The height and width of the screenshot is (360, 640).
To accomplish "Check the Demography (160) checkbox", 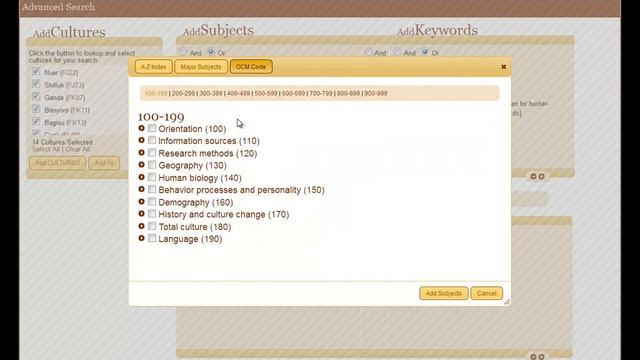I will pos(152,202).
